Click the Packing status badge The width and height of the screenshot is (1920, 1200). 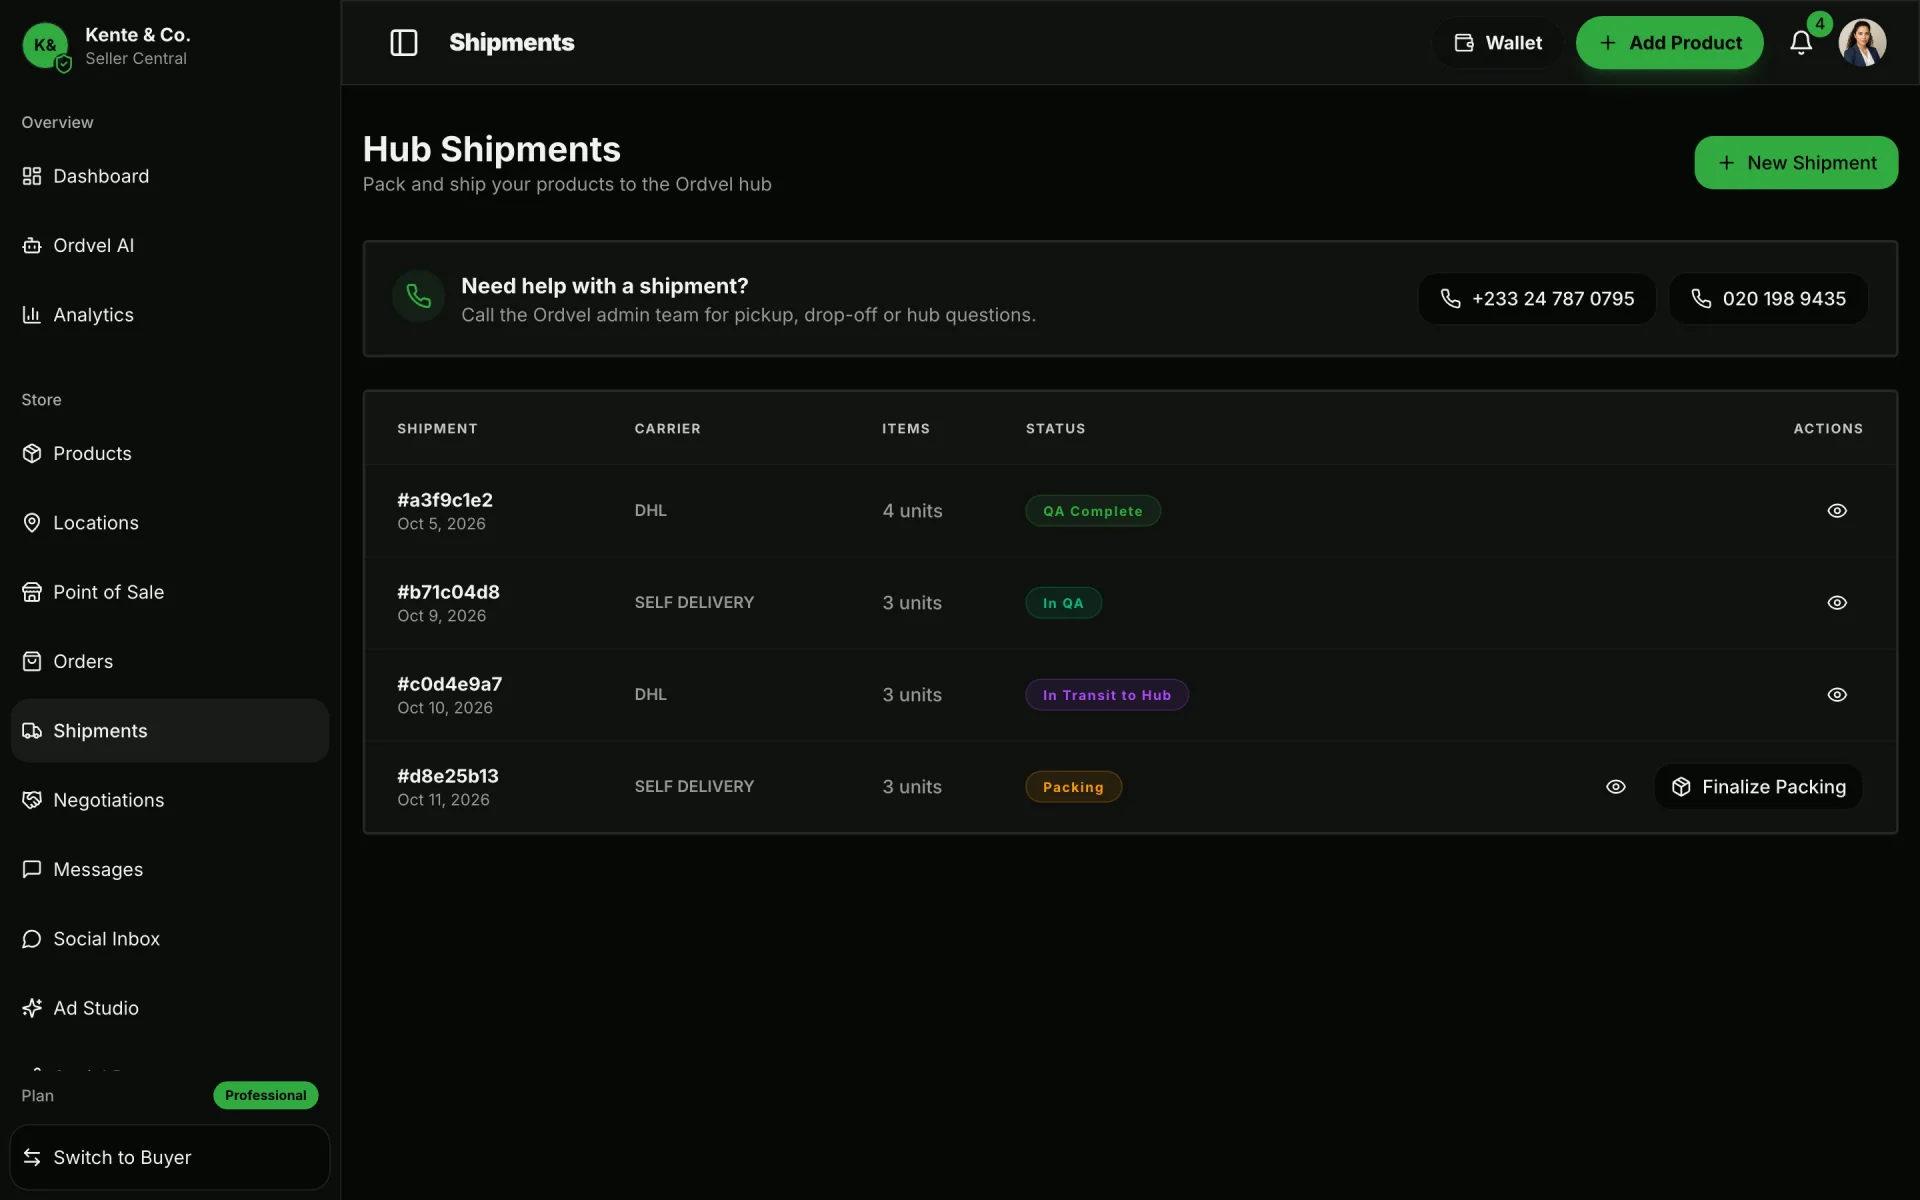coord(1073,787)
